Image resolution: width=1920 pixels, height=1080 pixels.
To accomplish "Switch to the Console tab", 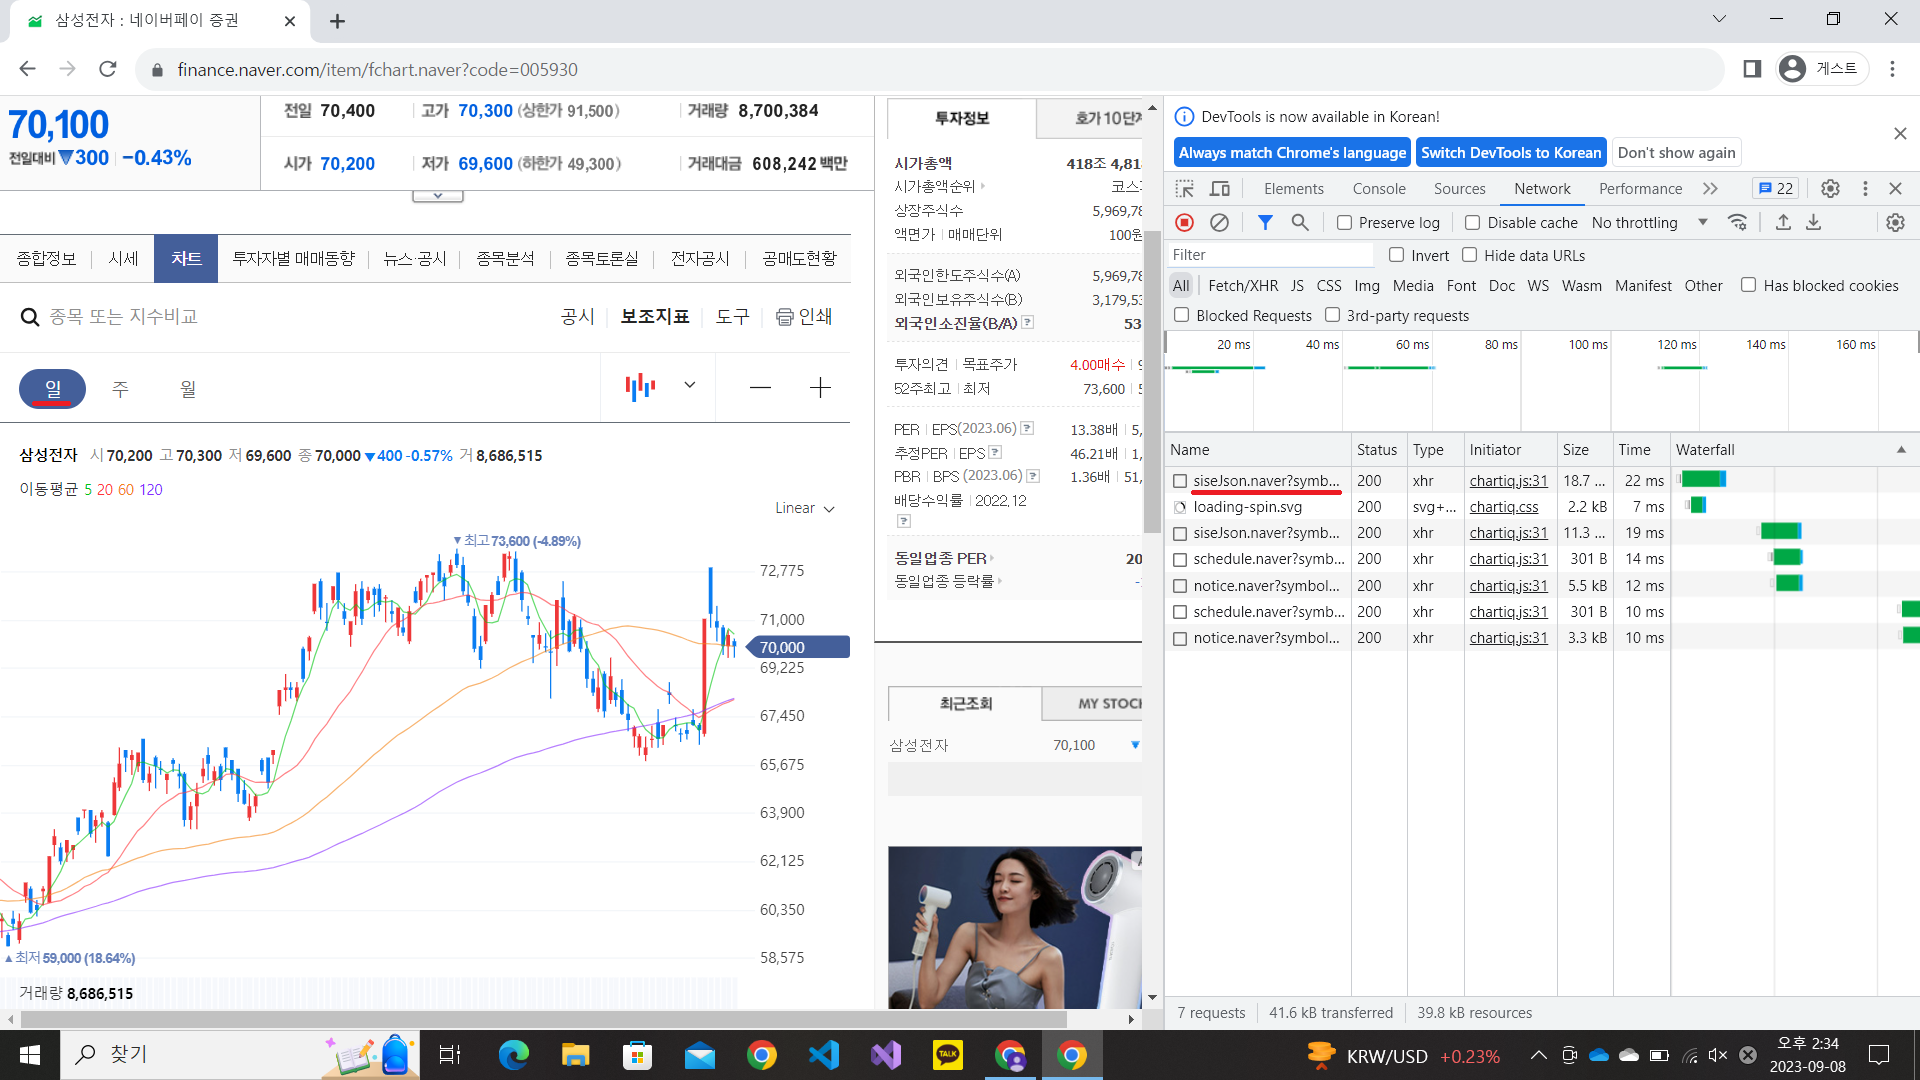I will 1379,189.
